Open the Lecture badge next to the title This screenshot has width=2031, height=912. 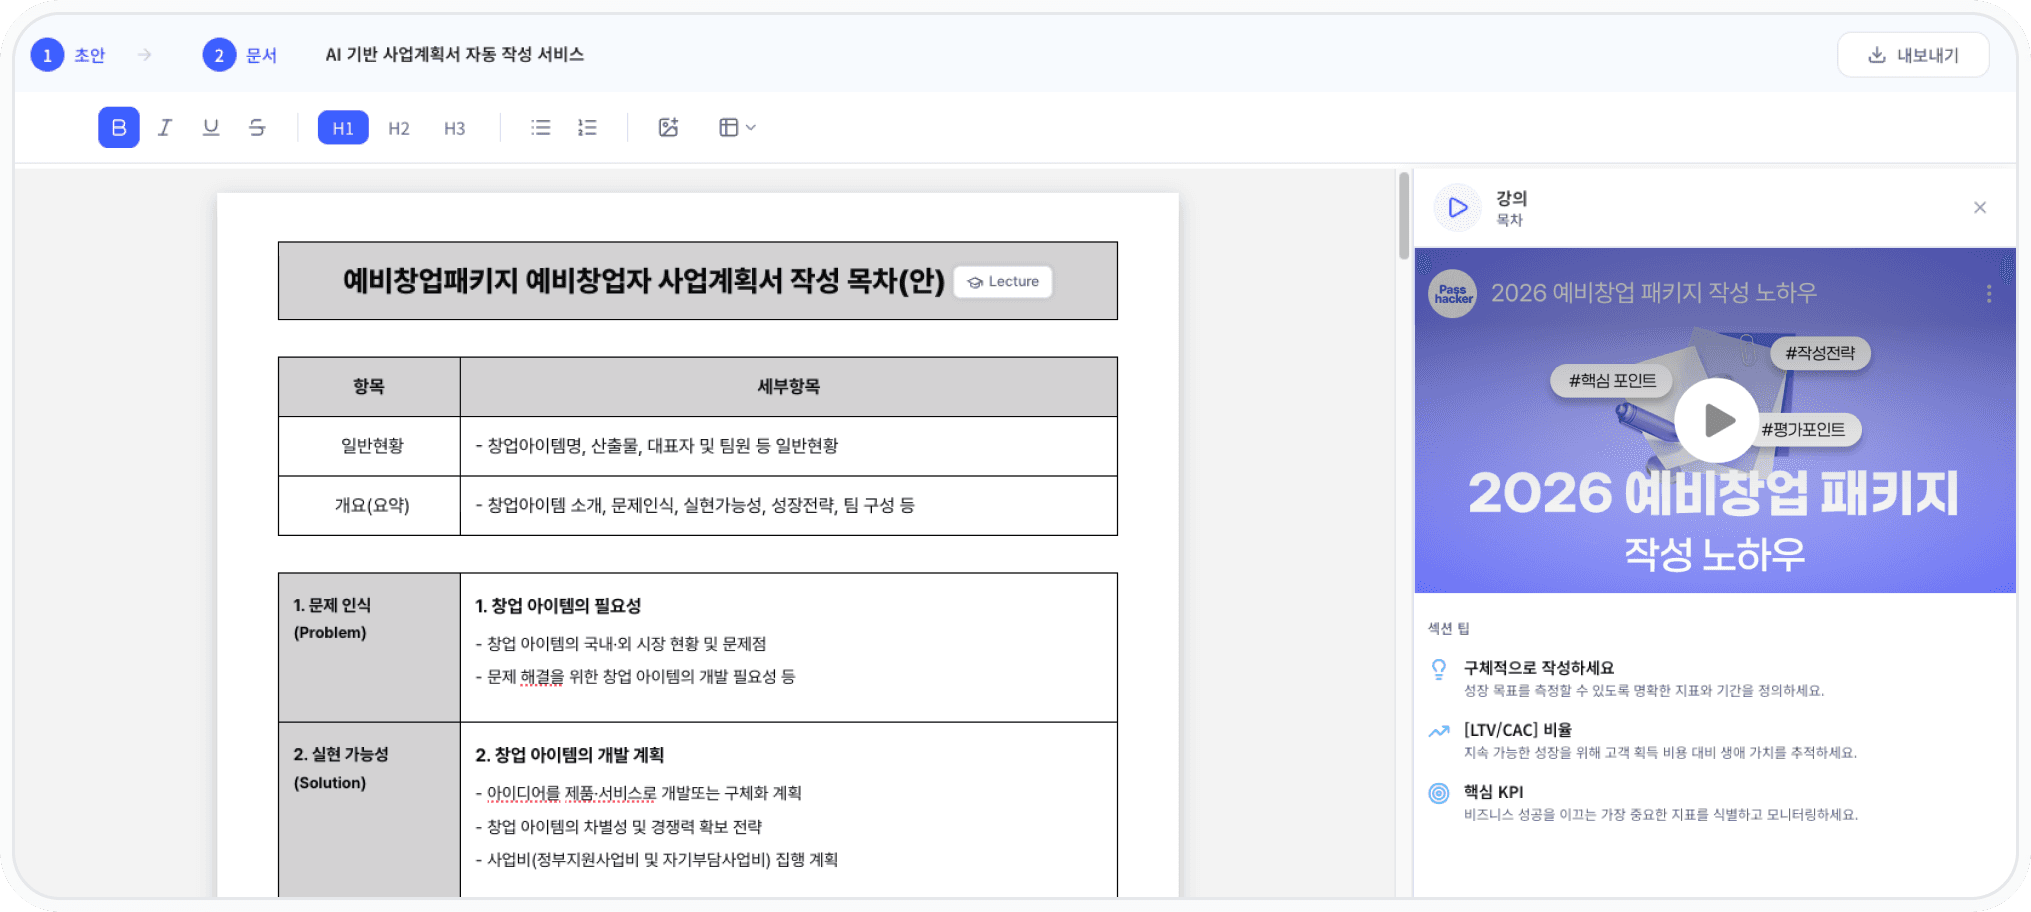point(1002,281)
